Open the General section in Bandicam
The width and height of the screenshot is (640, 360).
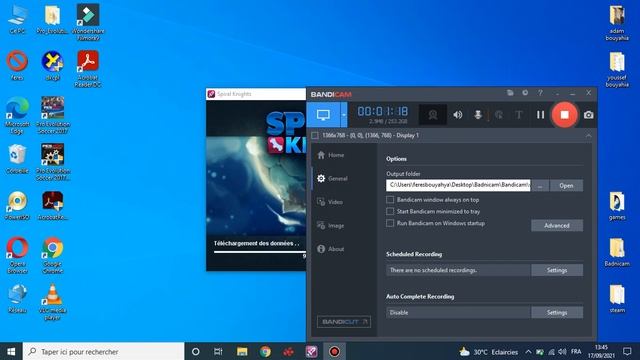332,178
